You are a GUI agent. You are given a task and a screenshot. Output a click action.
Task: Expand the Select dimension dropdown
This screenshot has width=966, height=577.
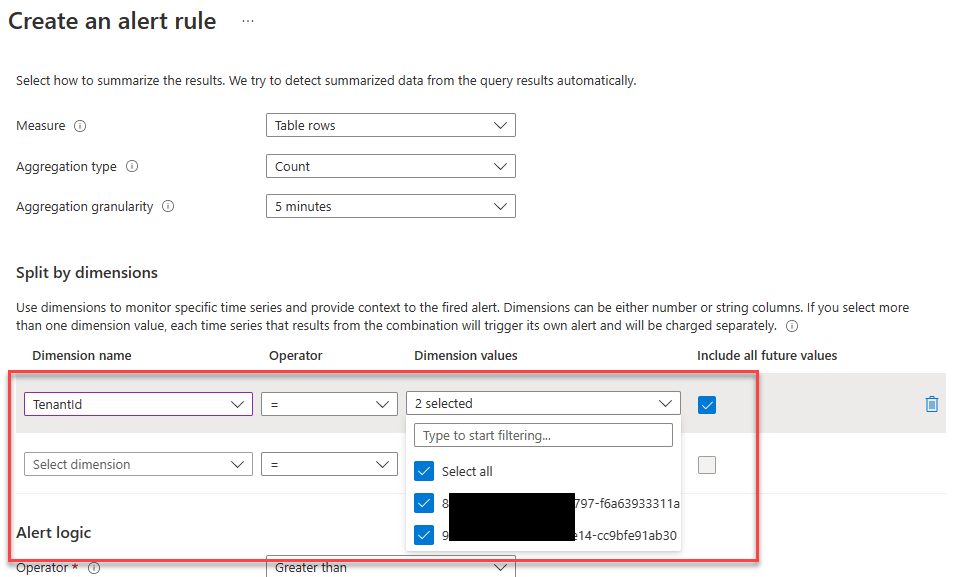[138, 465]
